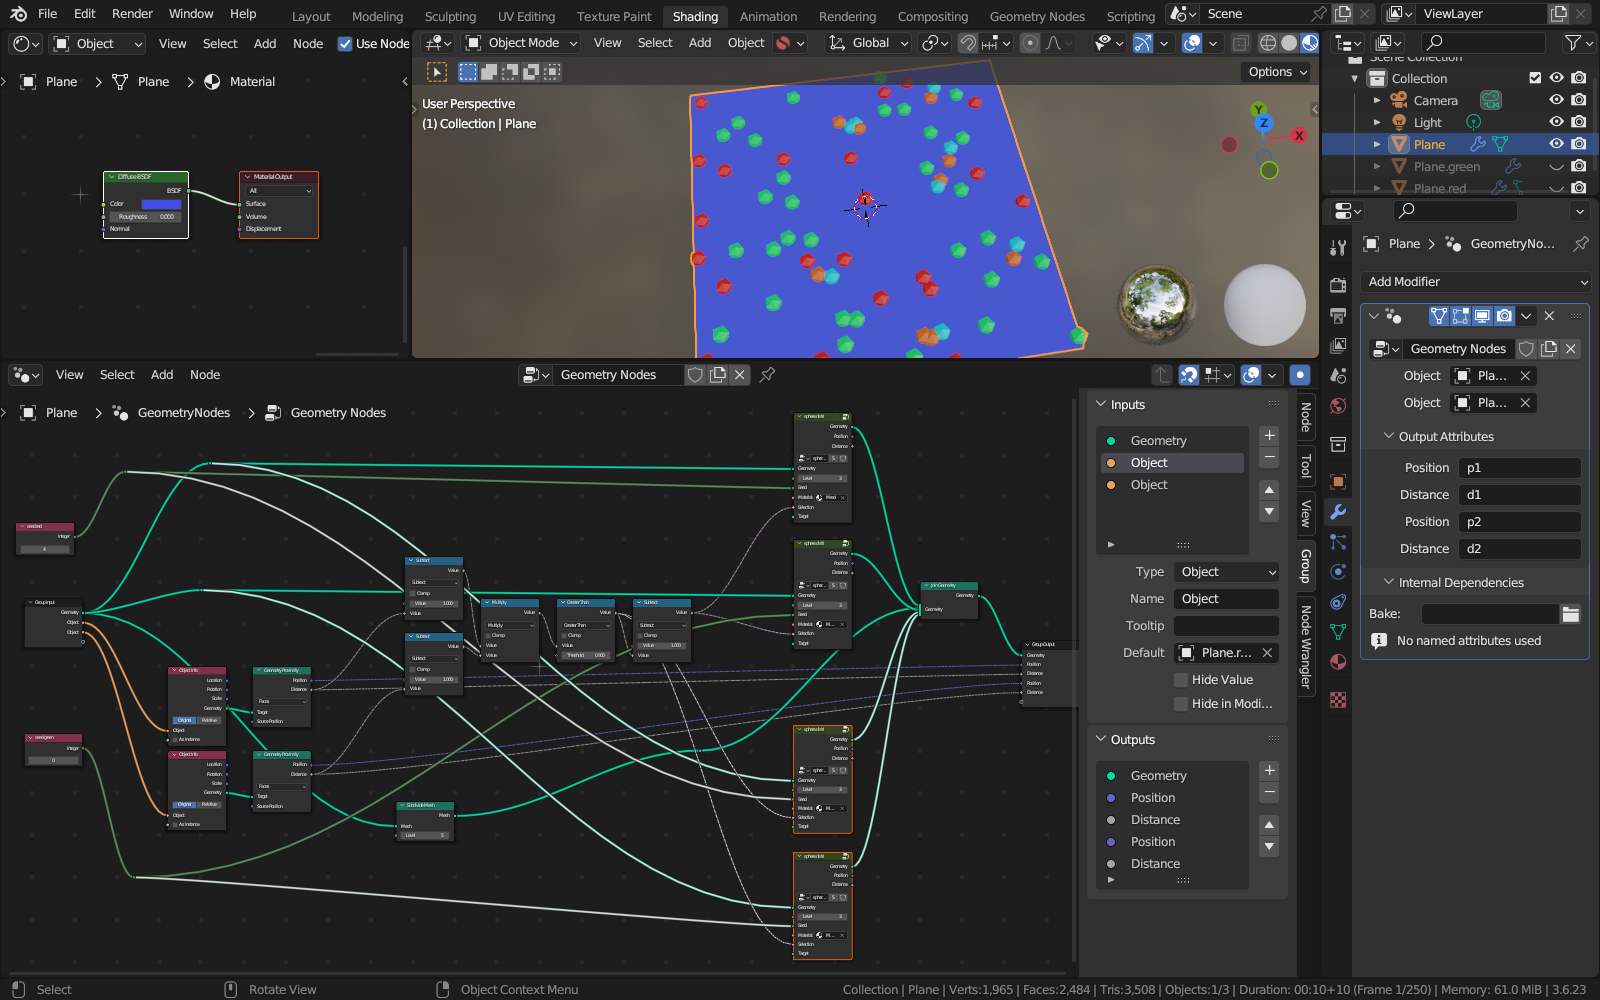Toggle modifier show in render camera icon

[x=1504, y=316]
